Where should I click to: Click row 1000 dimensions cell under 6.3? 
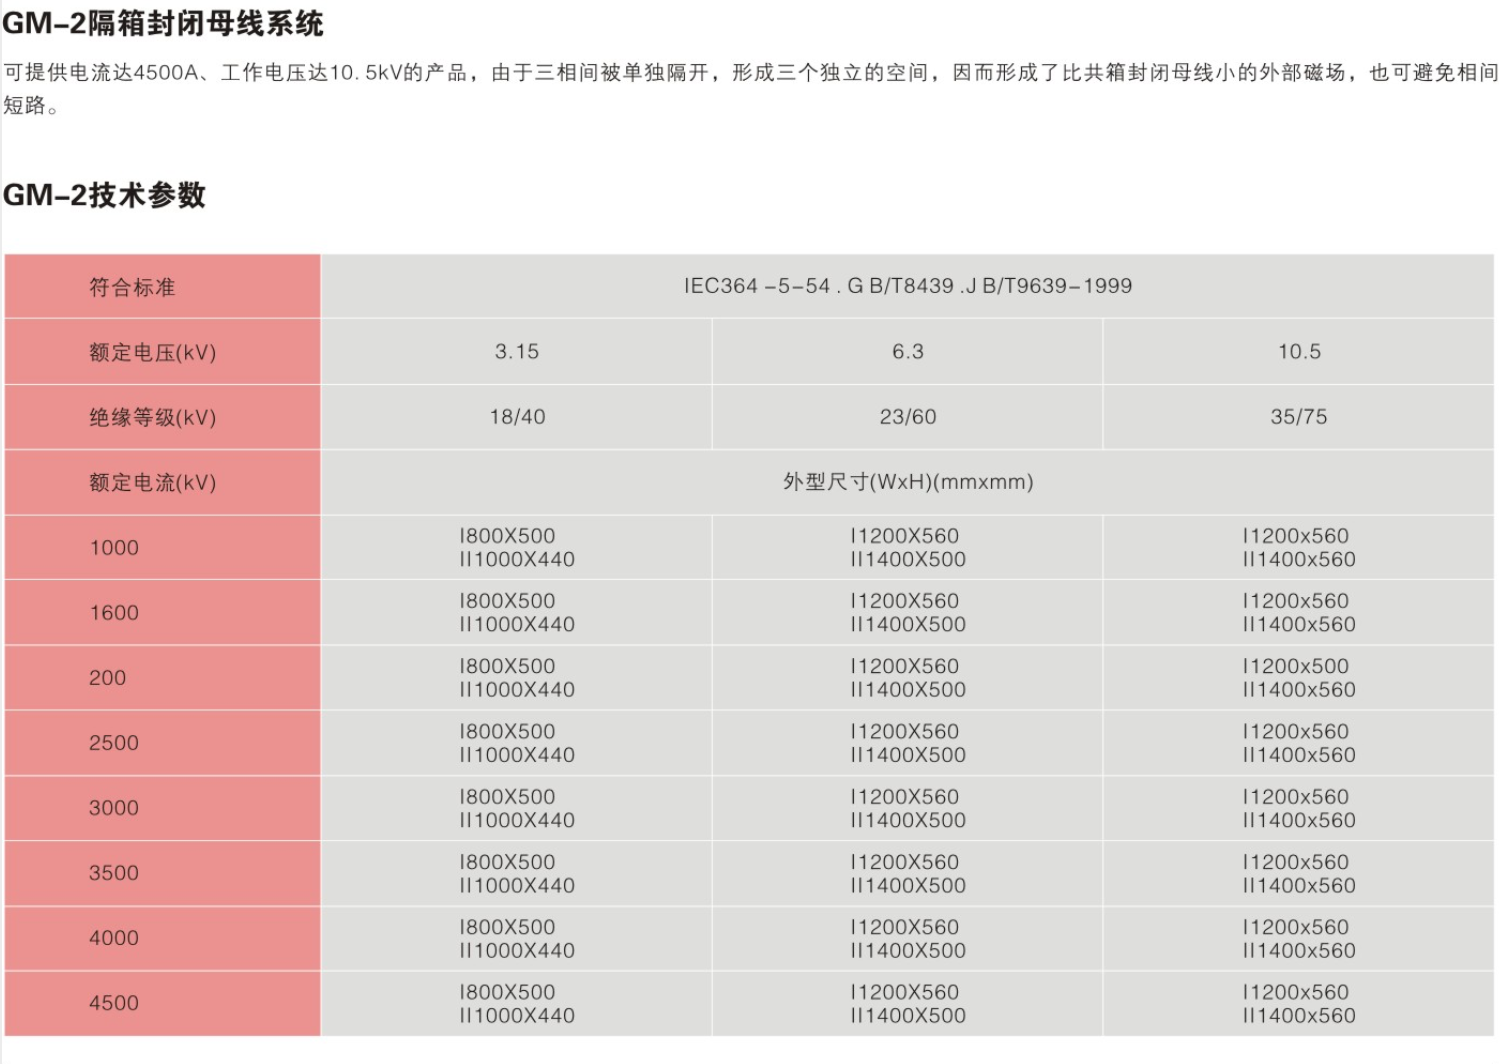tap(907, 547)
